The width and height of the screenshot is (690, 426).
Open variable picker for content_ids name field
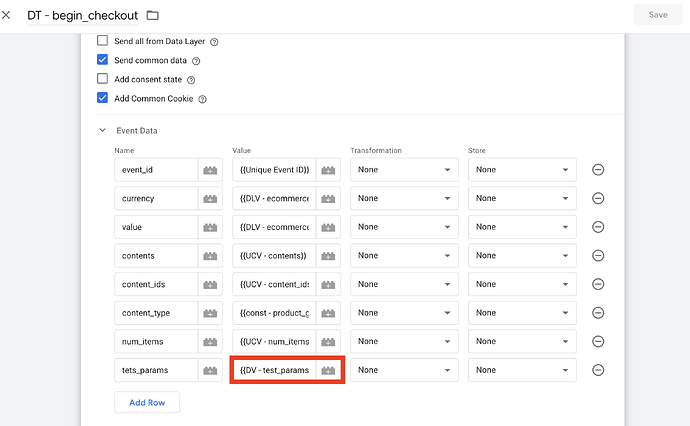point(210,284)
